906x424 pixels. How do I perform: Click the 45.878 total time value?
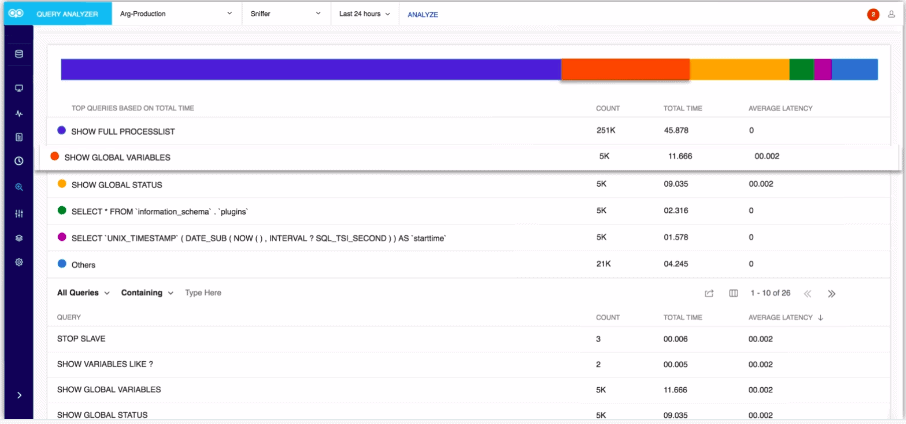point(676,131)
